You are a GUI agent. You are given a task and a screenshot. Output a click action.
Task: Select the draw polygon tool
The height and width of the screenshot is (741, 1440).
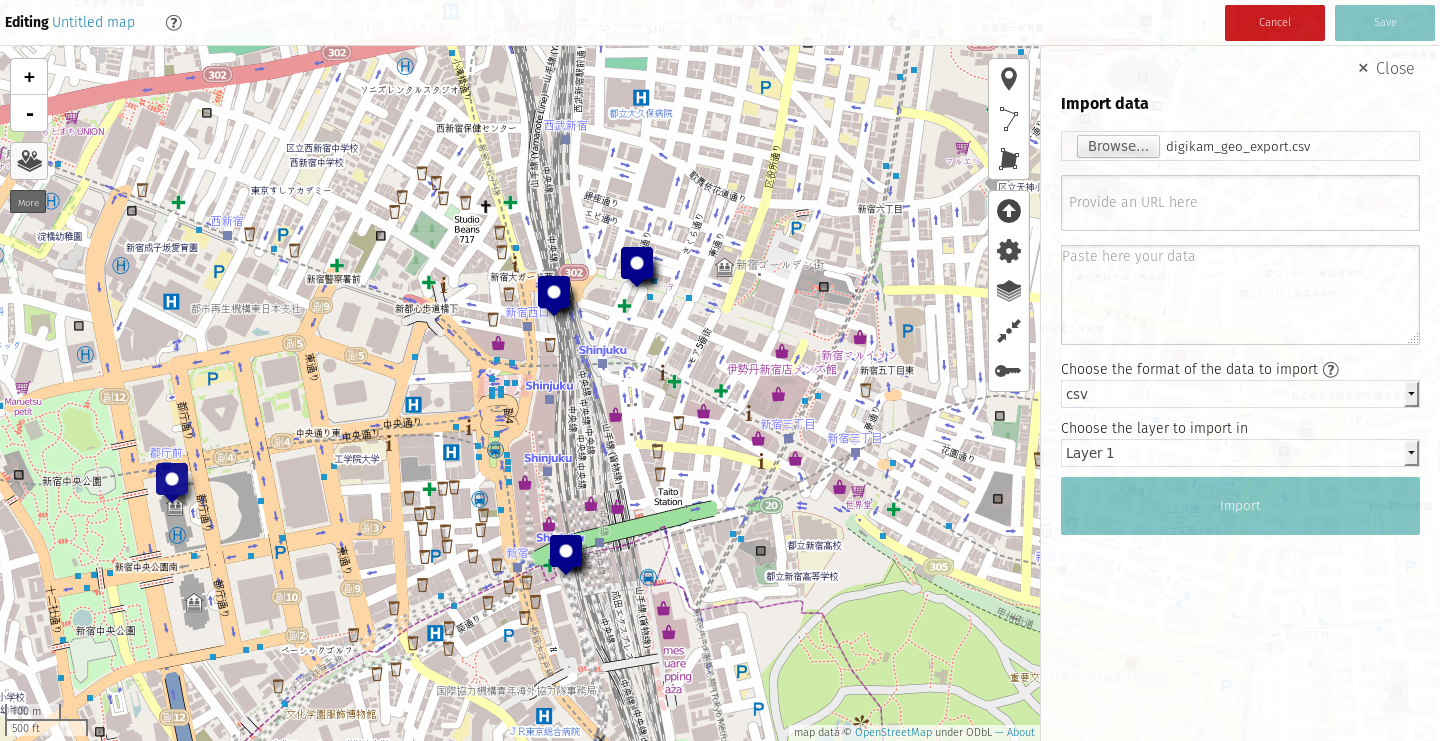(1009, 159)
